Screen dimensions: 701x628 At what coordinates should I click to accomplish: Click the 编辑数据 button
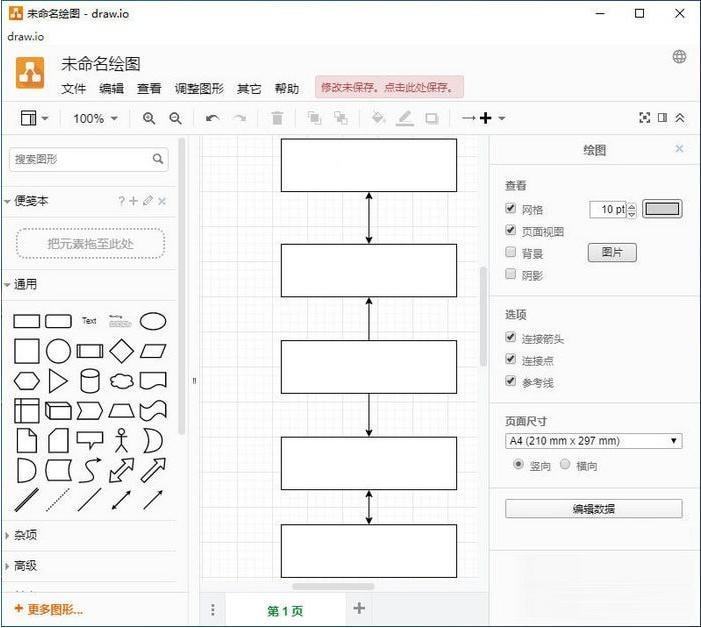[593, 509]
